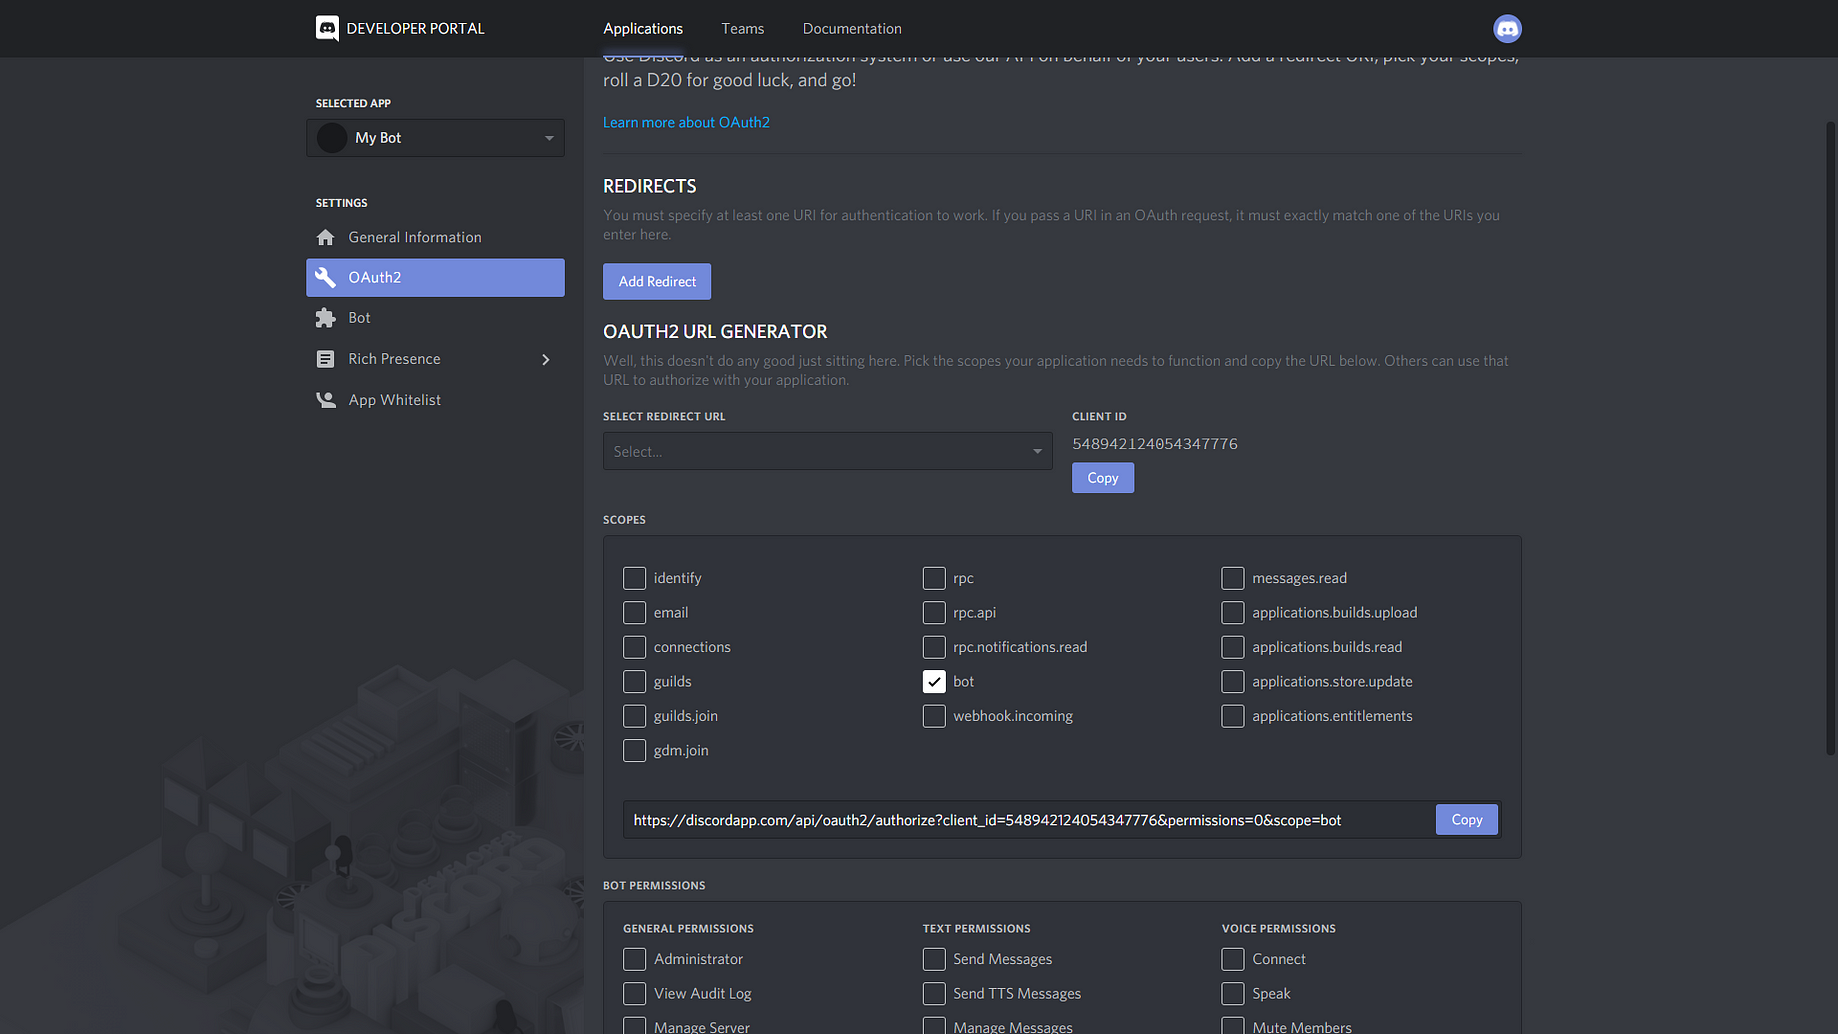Check the guilds scope
The image size is (1838, 1034).
coord(634,681)
